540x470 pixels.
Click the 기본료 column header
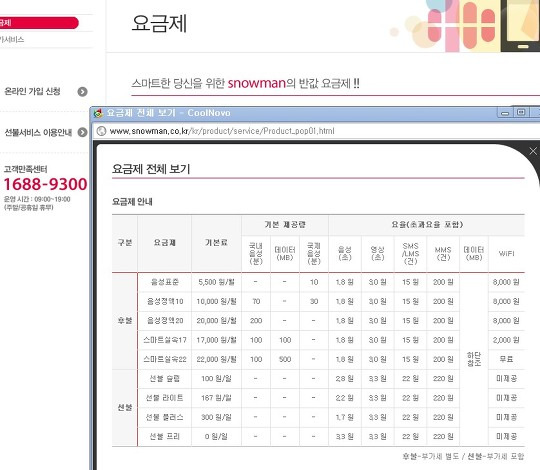coord(216,243)
